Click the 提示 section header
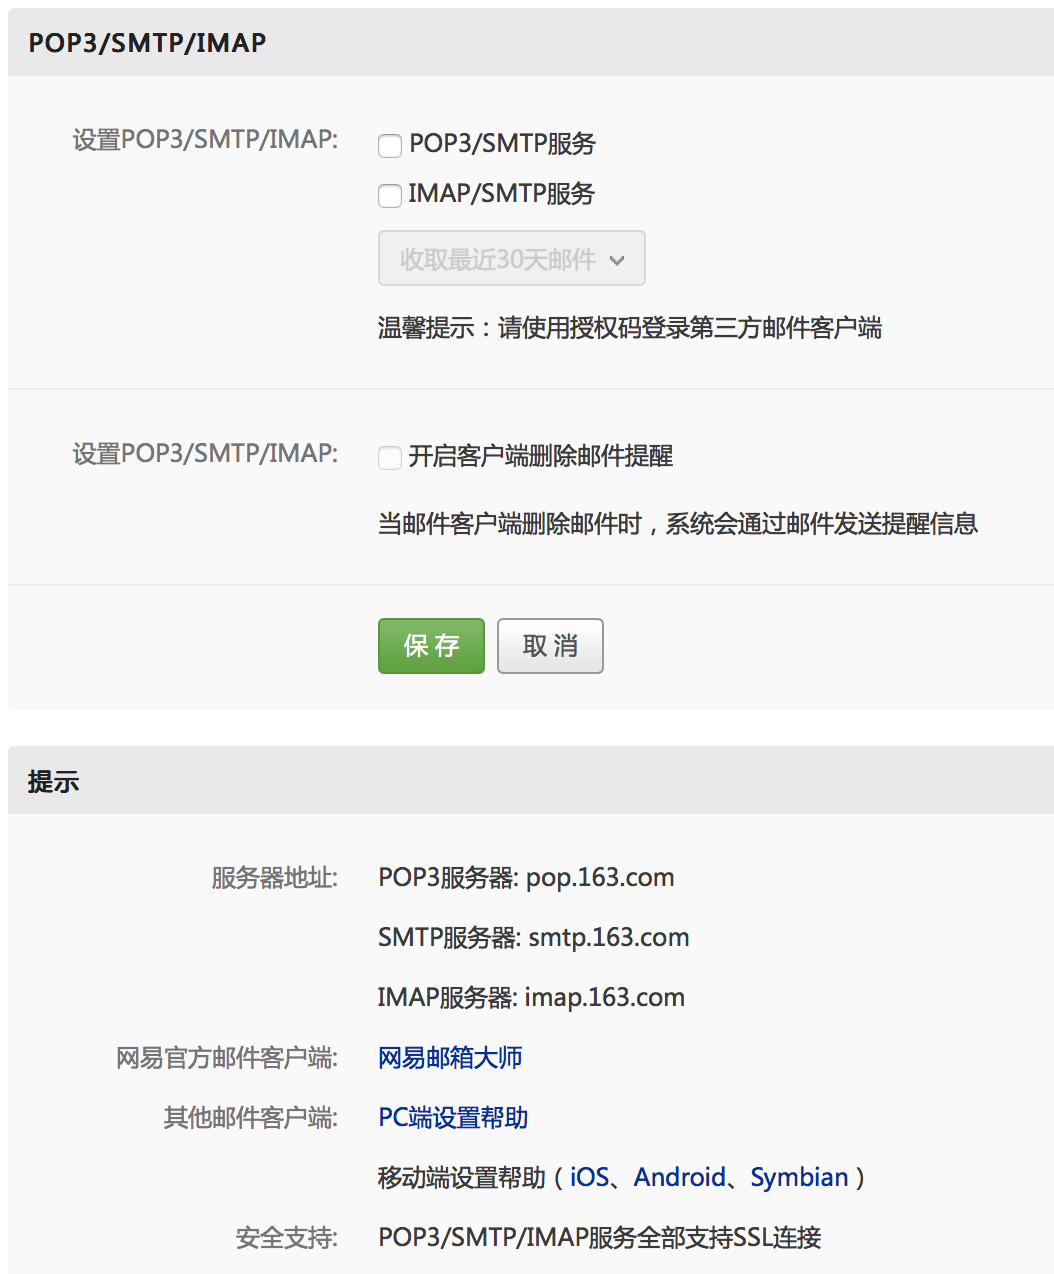1054x1274 pixels. tap(54, 782)
